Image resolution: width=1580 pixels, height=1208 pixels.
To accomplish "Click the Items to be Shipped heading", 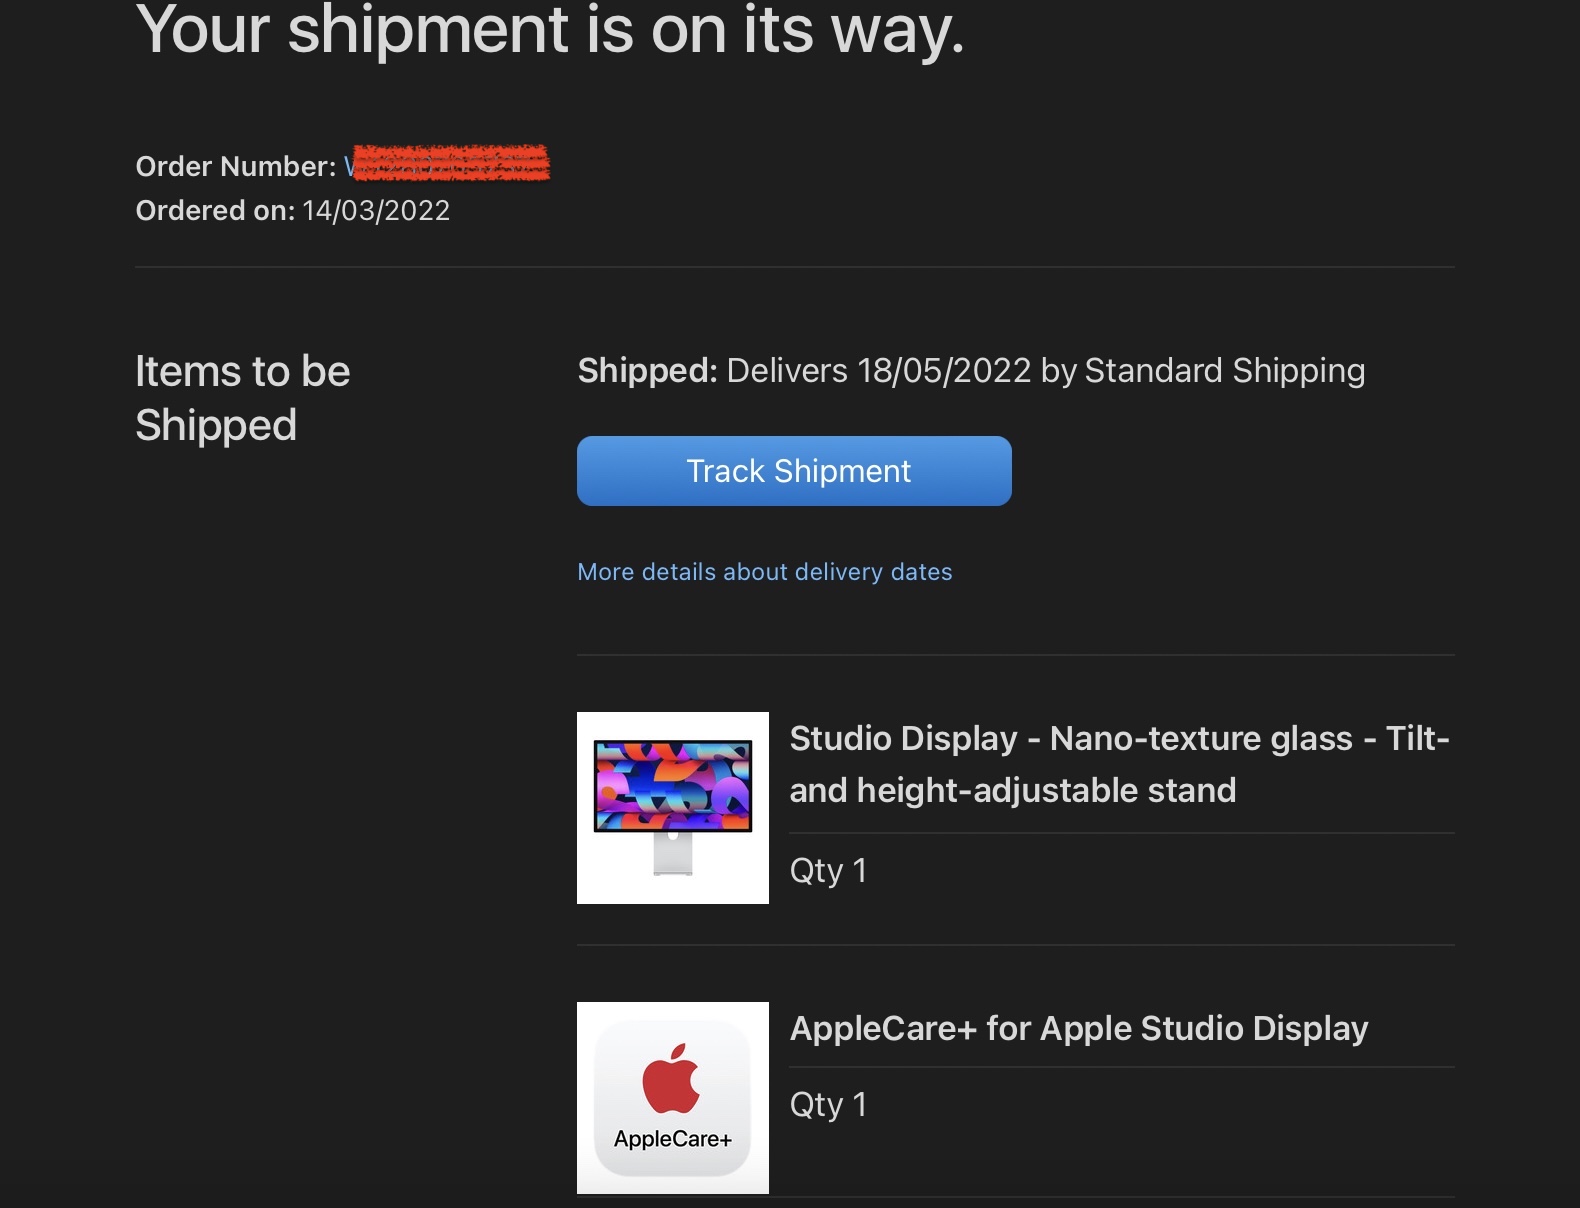I will pos(242,398).
